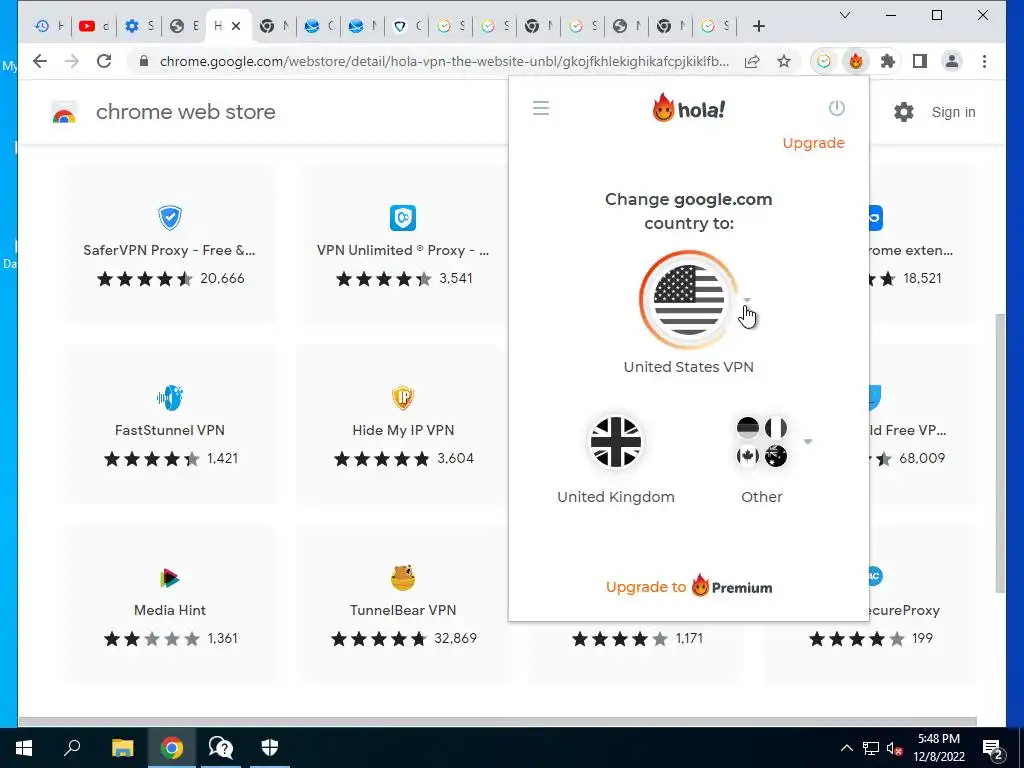This screenshot has width=1024, height=768.
Task: Share this page icon in address bar
Action: 752,61
